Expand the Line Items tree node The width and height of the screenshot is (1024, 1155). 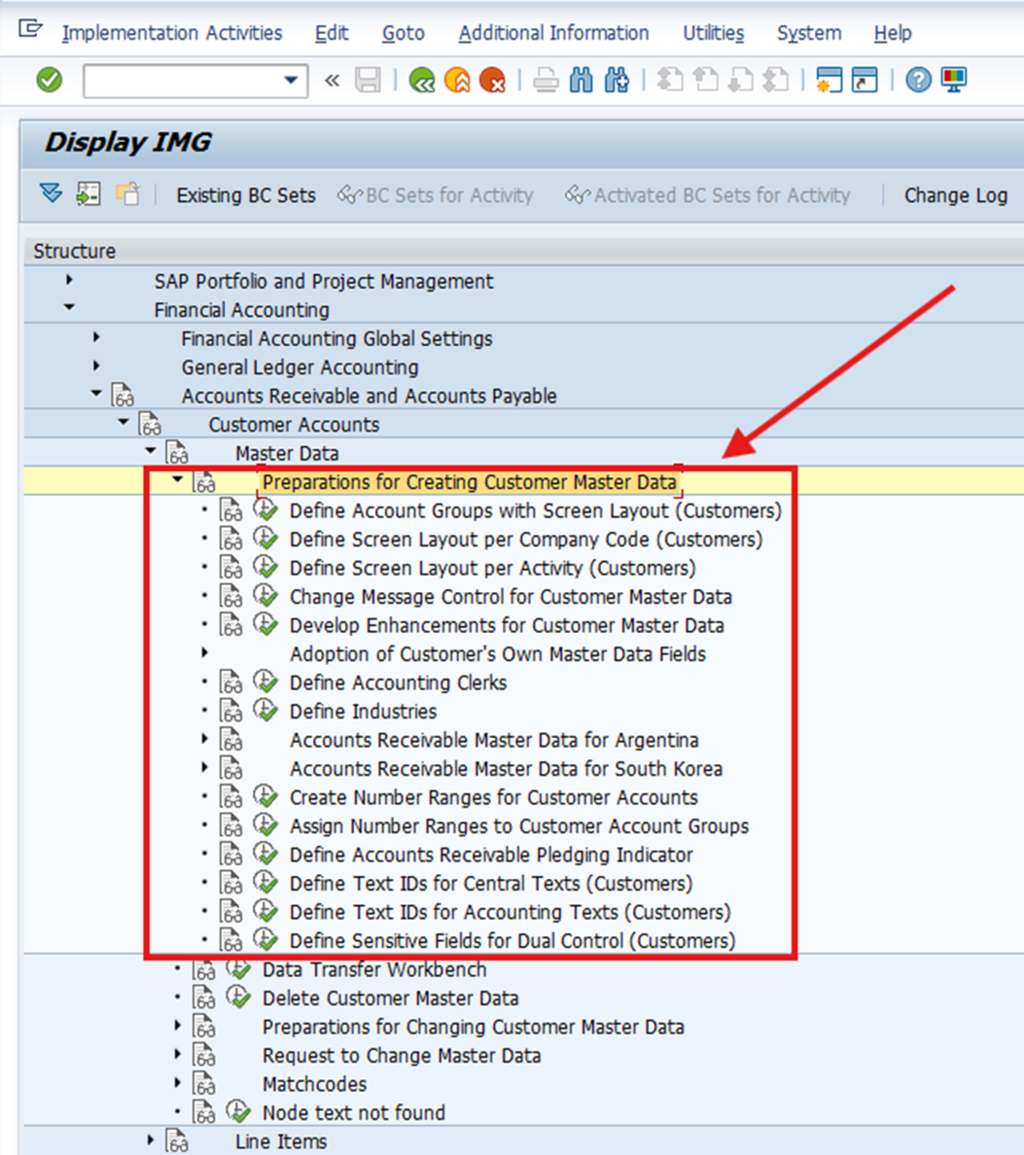point(151,1140)
